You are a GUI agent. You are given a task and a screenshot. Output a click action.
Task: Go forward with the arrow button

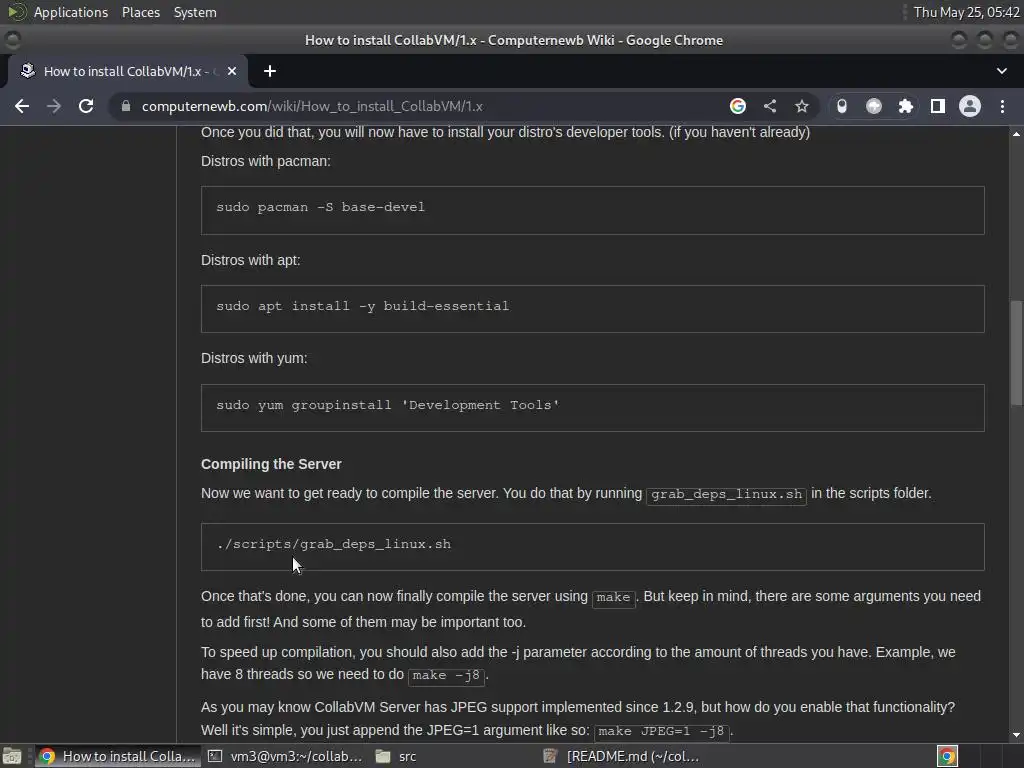click(x=54, y=106)
